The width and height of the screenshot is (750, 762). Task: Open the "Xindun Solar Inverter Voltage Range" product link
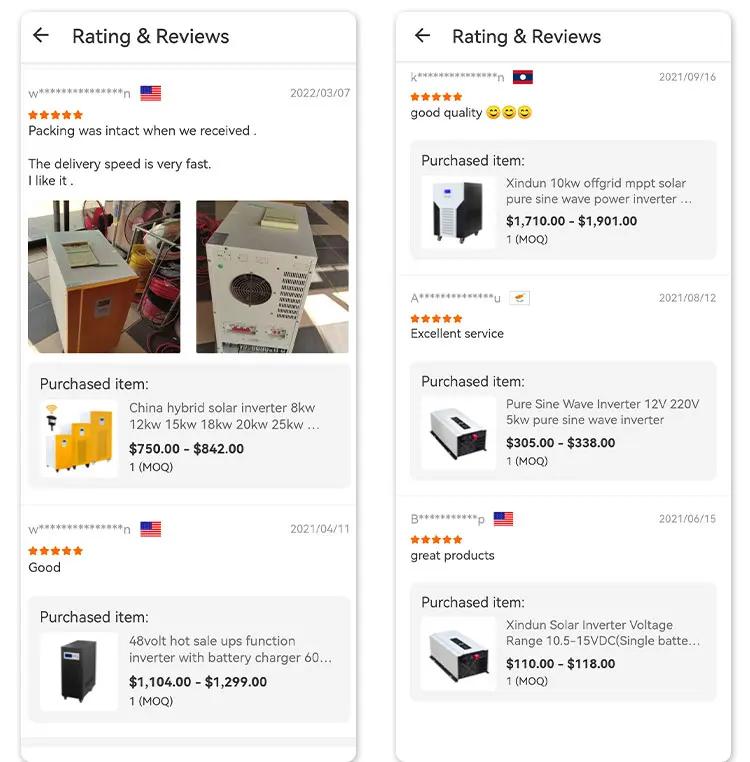coord(603,632)
